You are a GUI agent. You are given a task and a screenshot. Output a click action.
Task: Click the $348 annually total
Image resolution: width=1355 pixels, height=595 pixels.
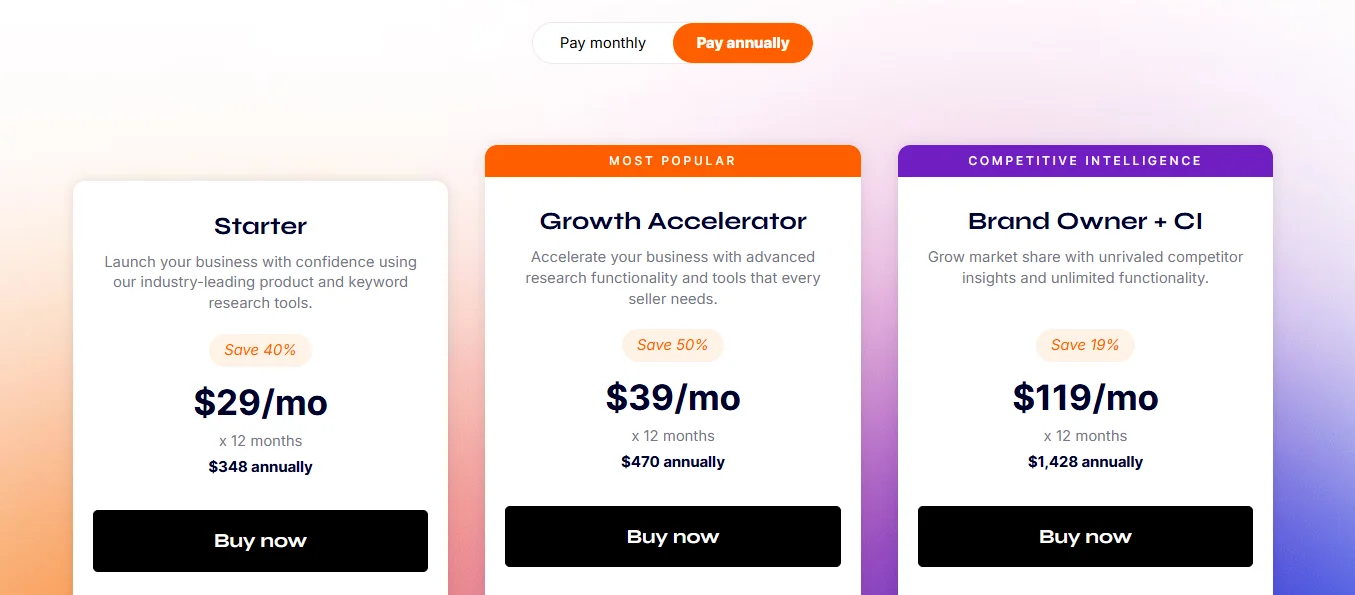click(x=260, y=467)
